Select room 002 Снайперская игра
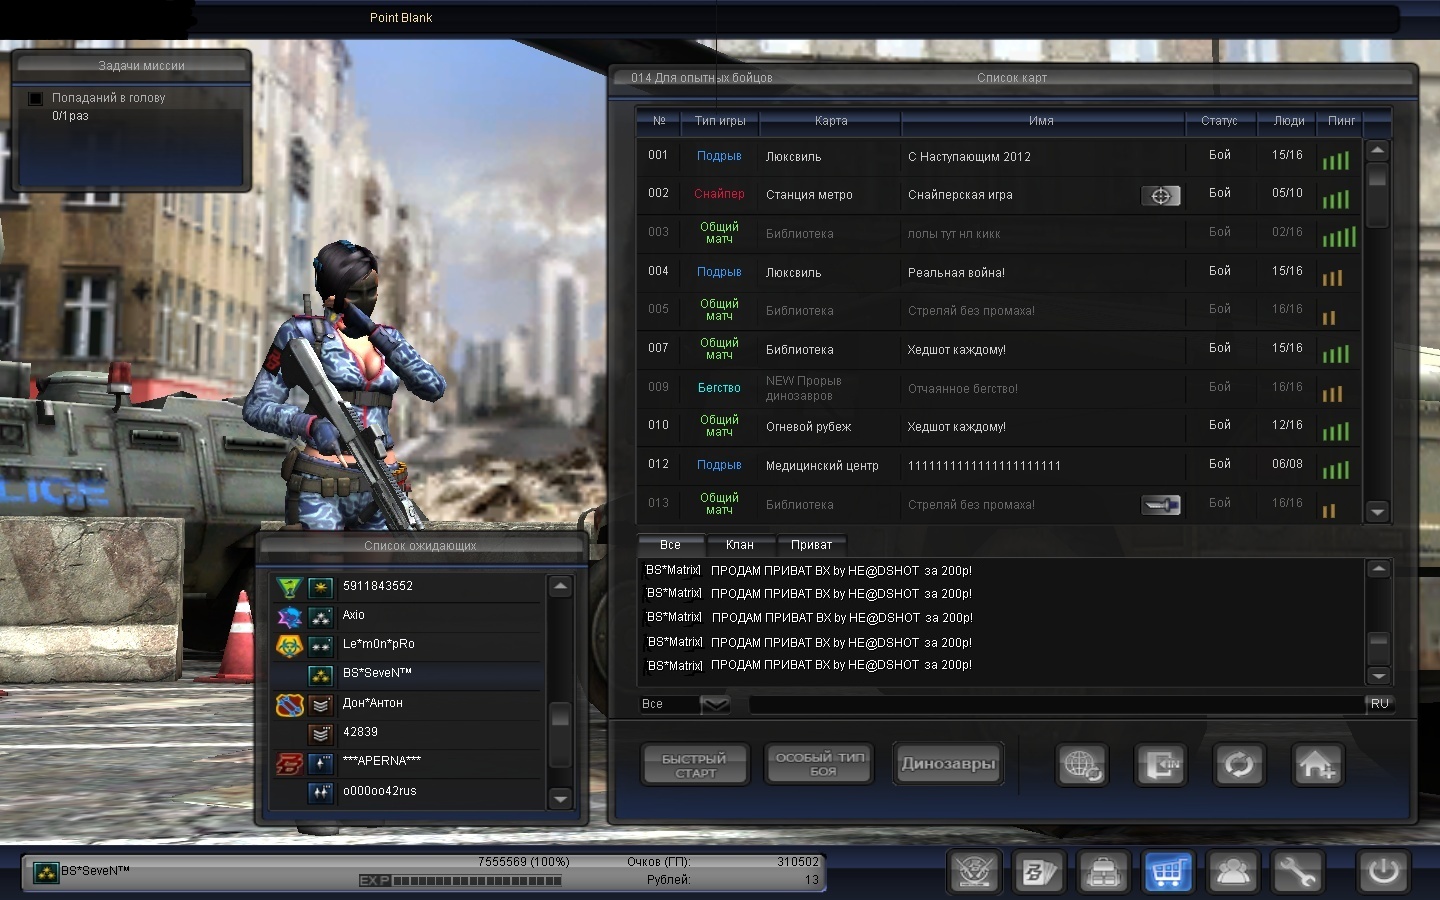The width and height of the screenshot is (1440, 900). [x=960, y=195]
